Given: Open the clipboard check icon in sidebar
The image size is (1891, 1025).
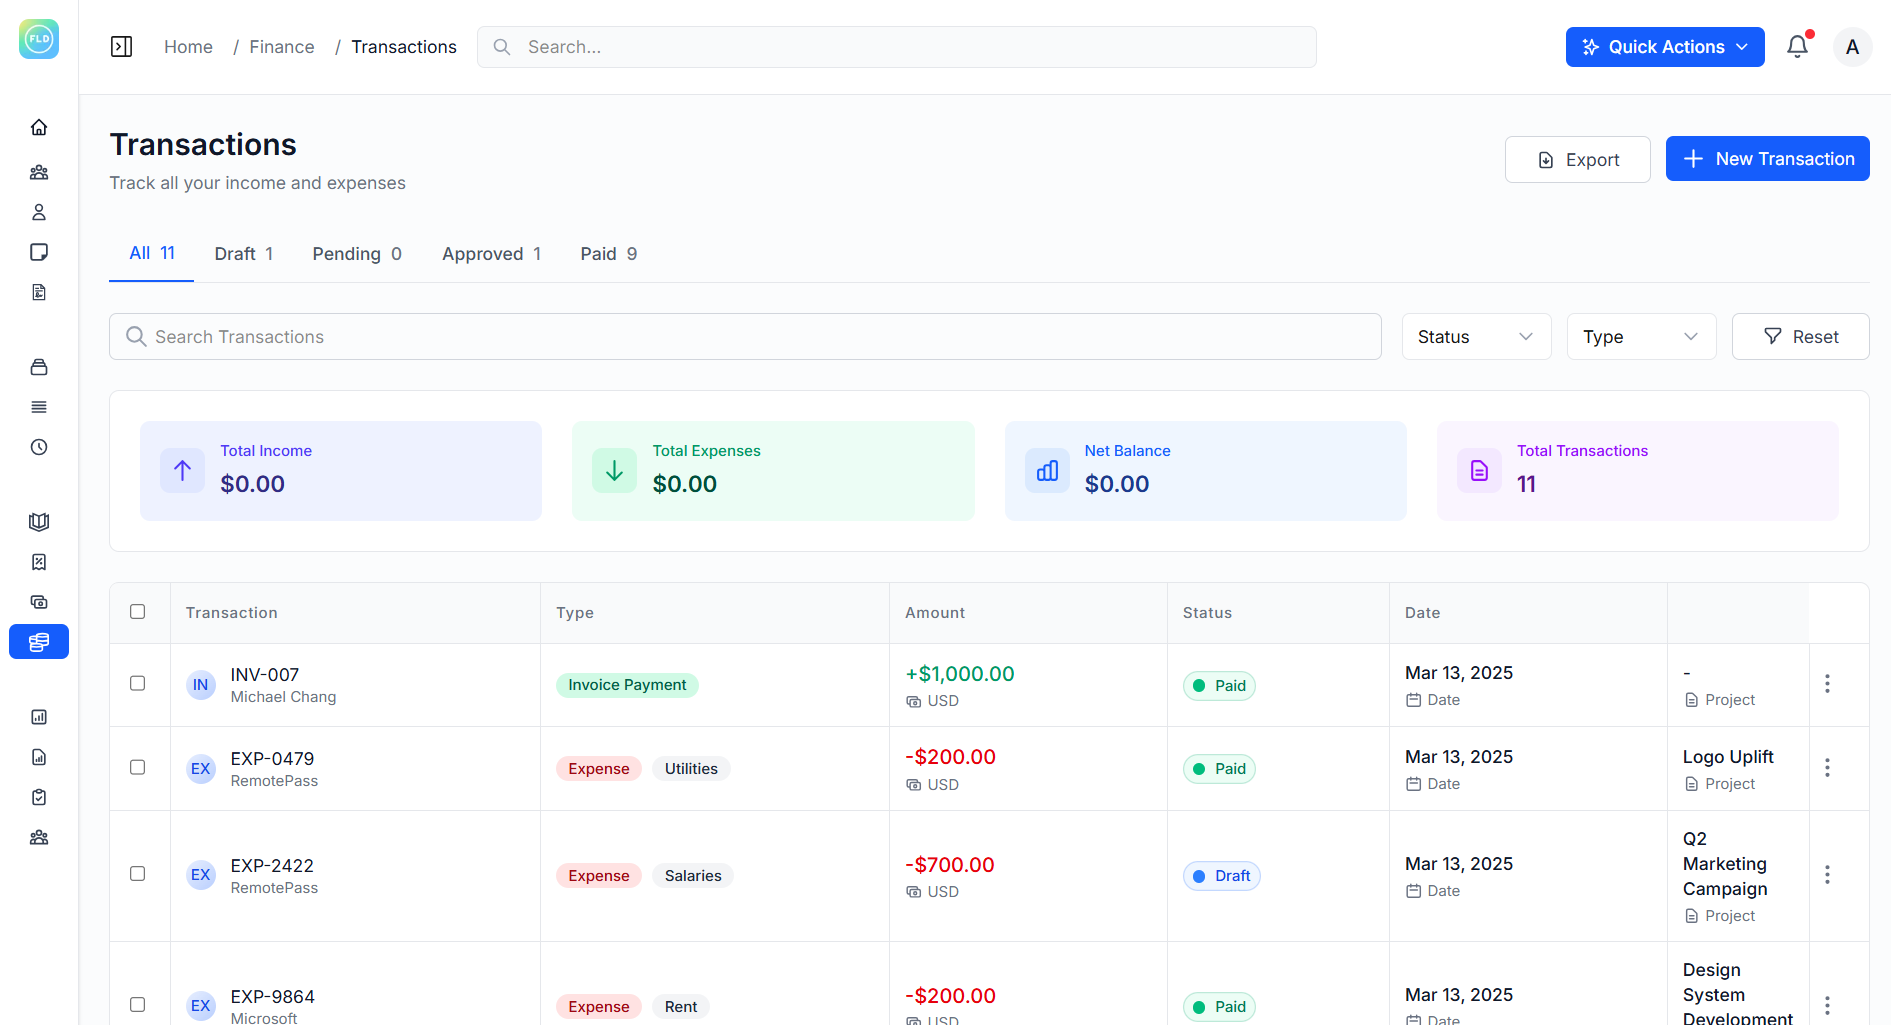Looking at the screenshot, I should coord(39,797).
